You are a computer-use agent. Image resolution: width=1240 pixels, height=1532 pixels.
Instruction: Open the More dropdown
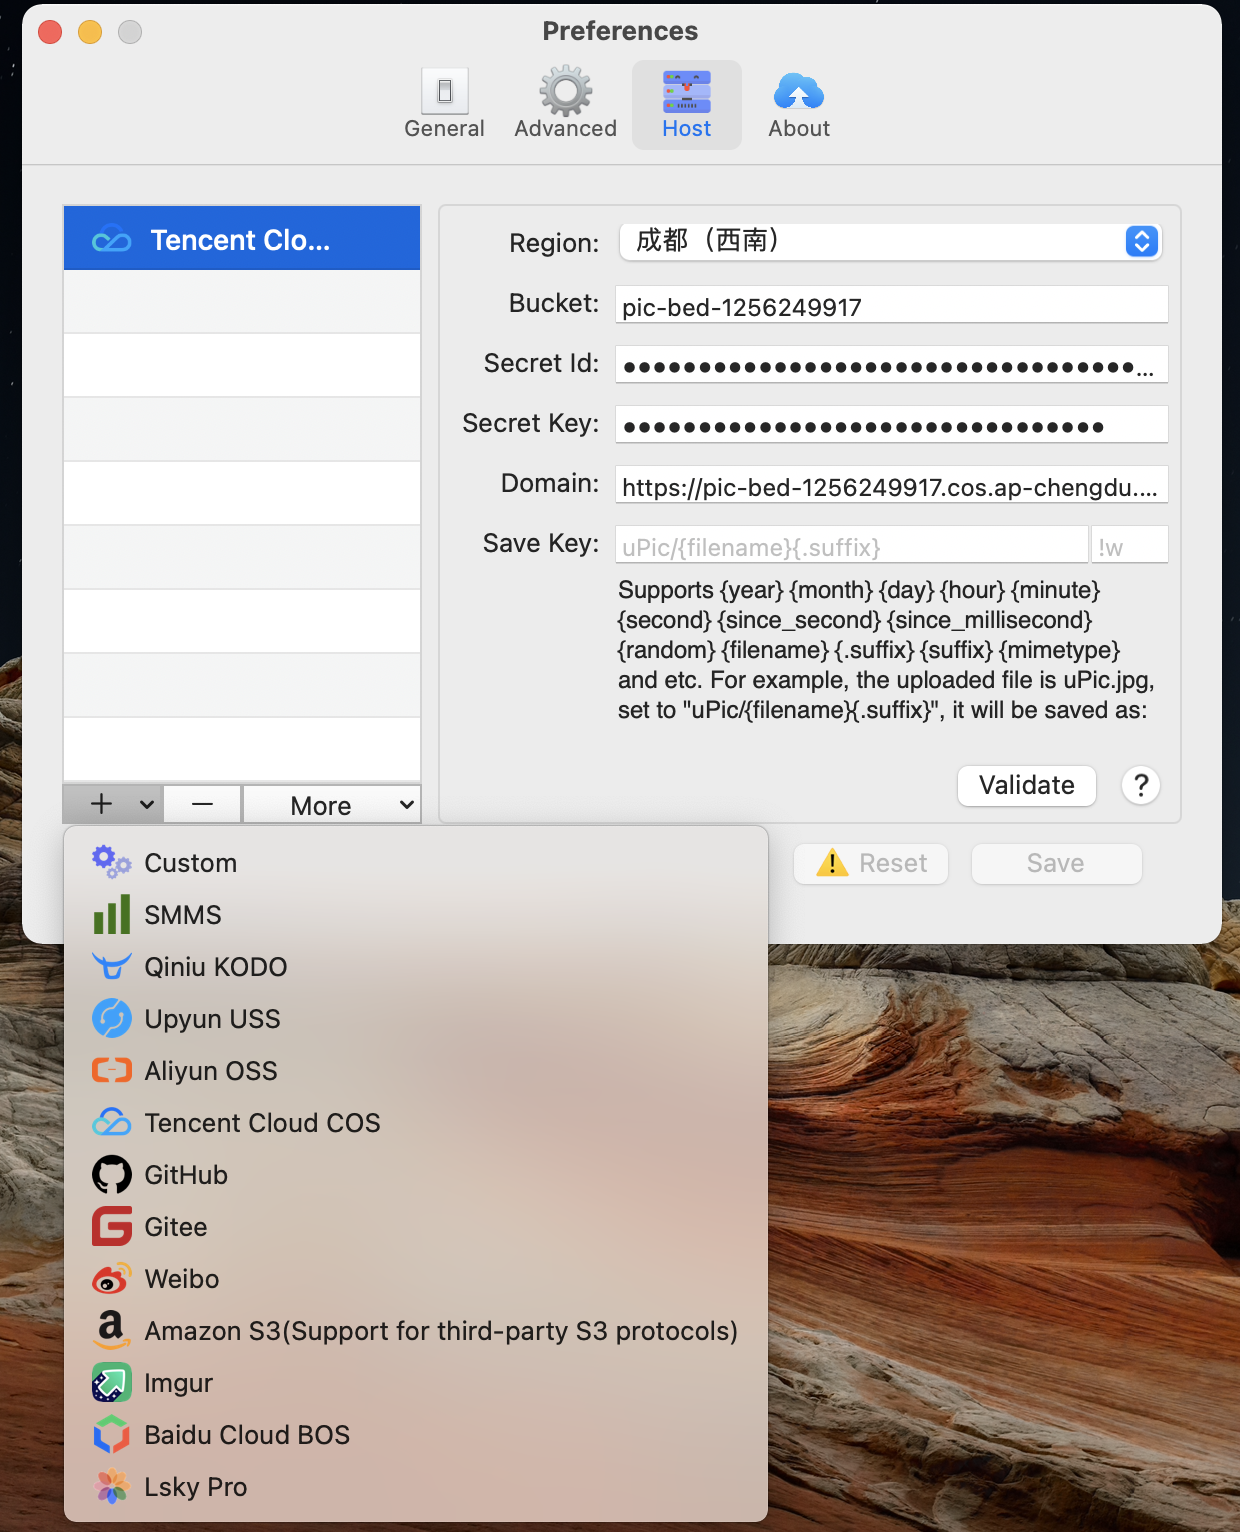(x=332, y=804)
